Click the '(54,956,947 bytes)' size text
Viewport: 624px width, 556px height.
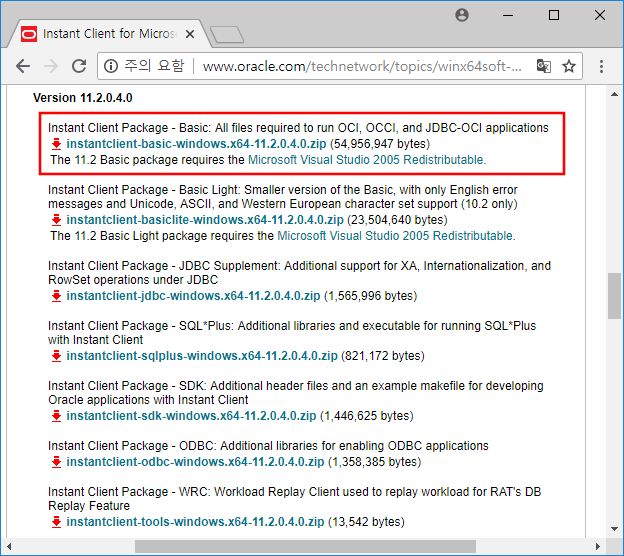click(x=380, y=144)
